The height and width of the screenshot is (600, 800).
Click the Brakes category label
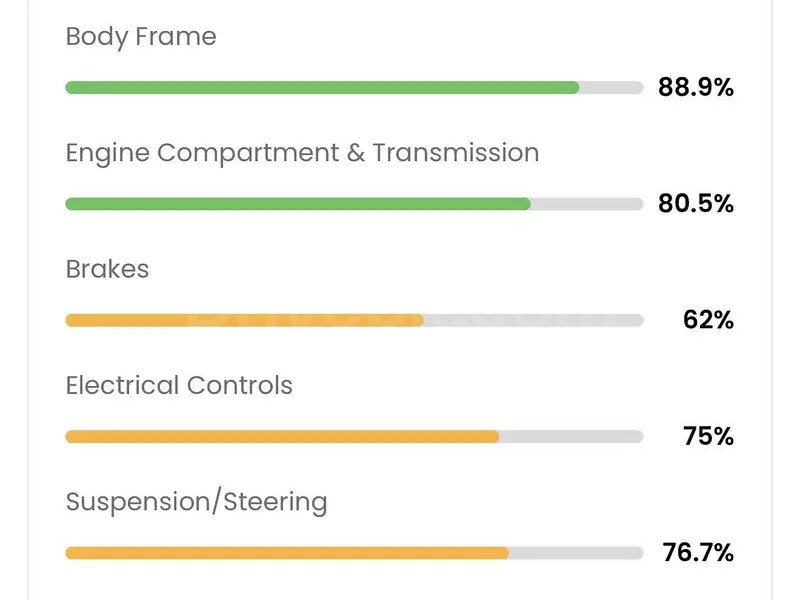pos(107,269)
